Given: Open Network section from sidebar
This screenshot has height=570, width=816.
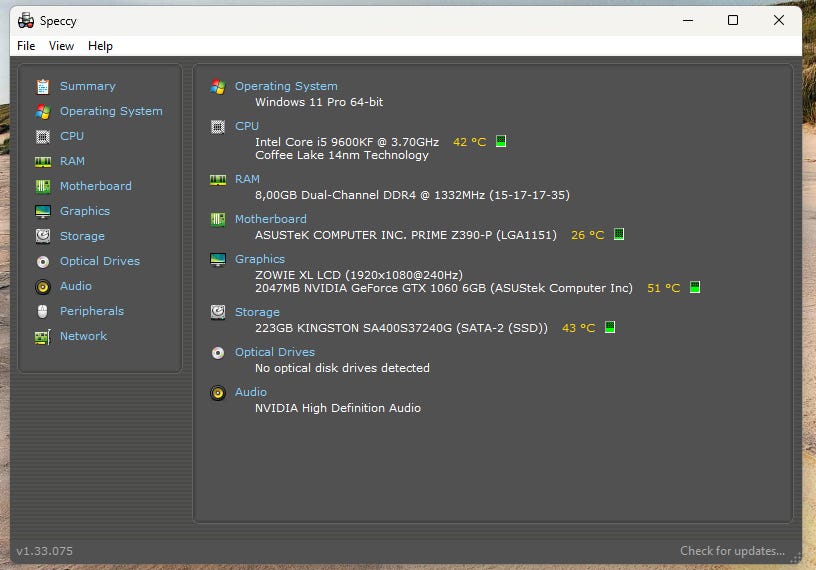Looking at the screenshot, I should pyautogui.click(x=83, y=336).
